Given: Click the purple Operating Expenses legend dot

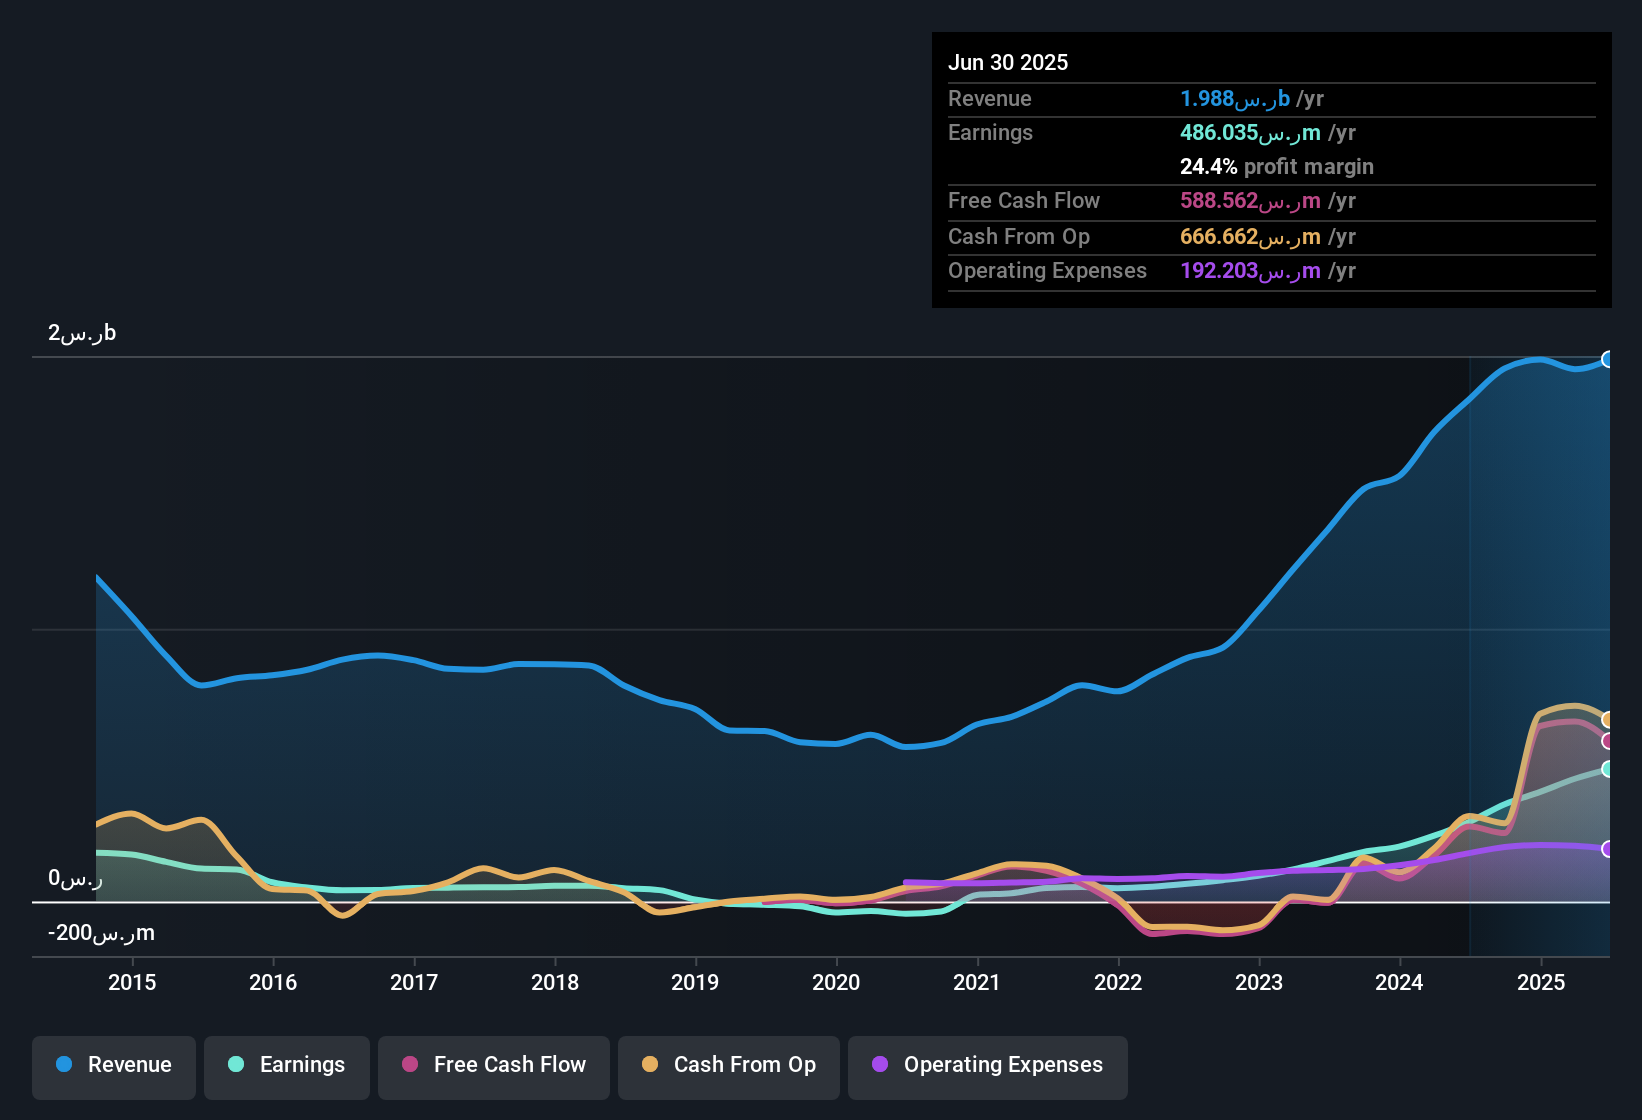Looking at the screenshot, I should pos(879,1065).
